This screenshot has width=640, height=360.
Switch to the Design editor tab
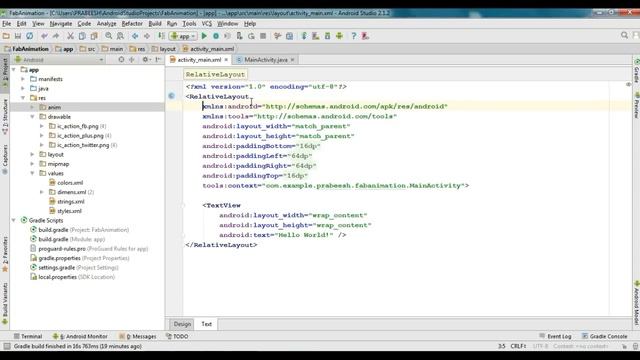tap(182, 324)
